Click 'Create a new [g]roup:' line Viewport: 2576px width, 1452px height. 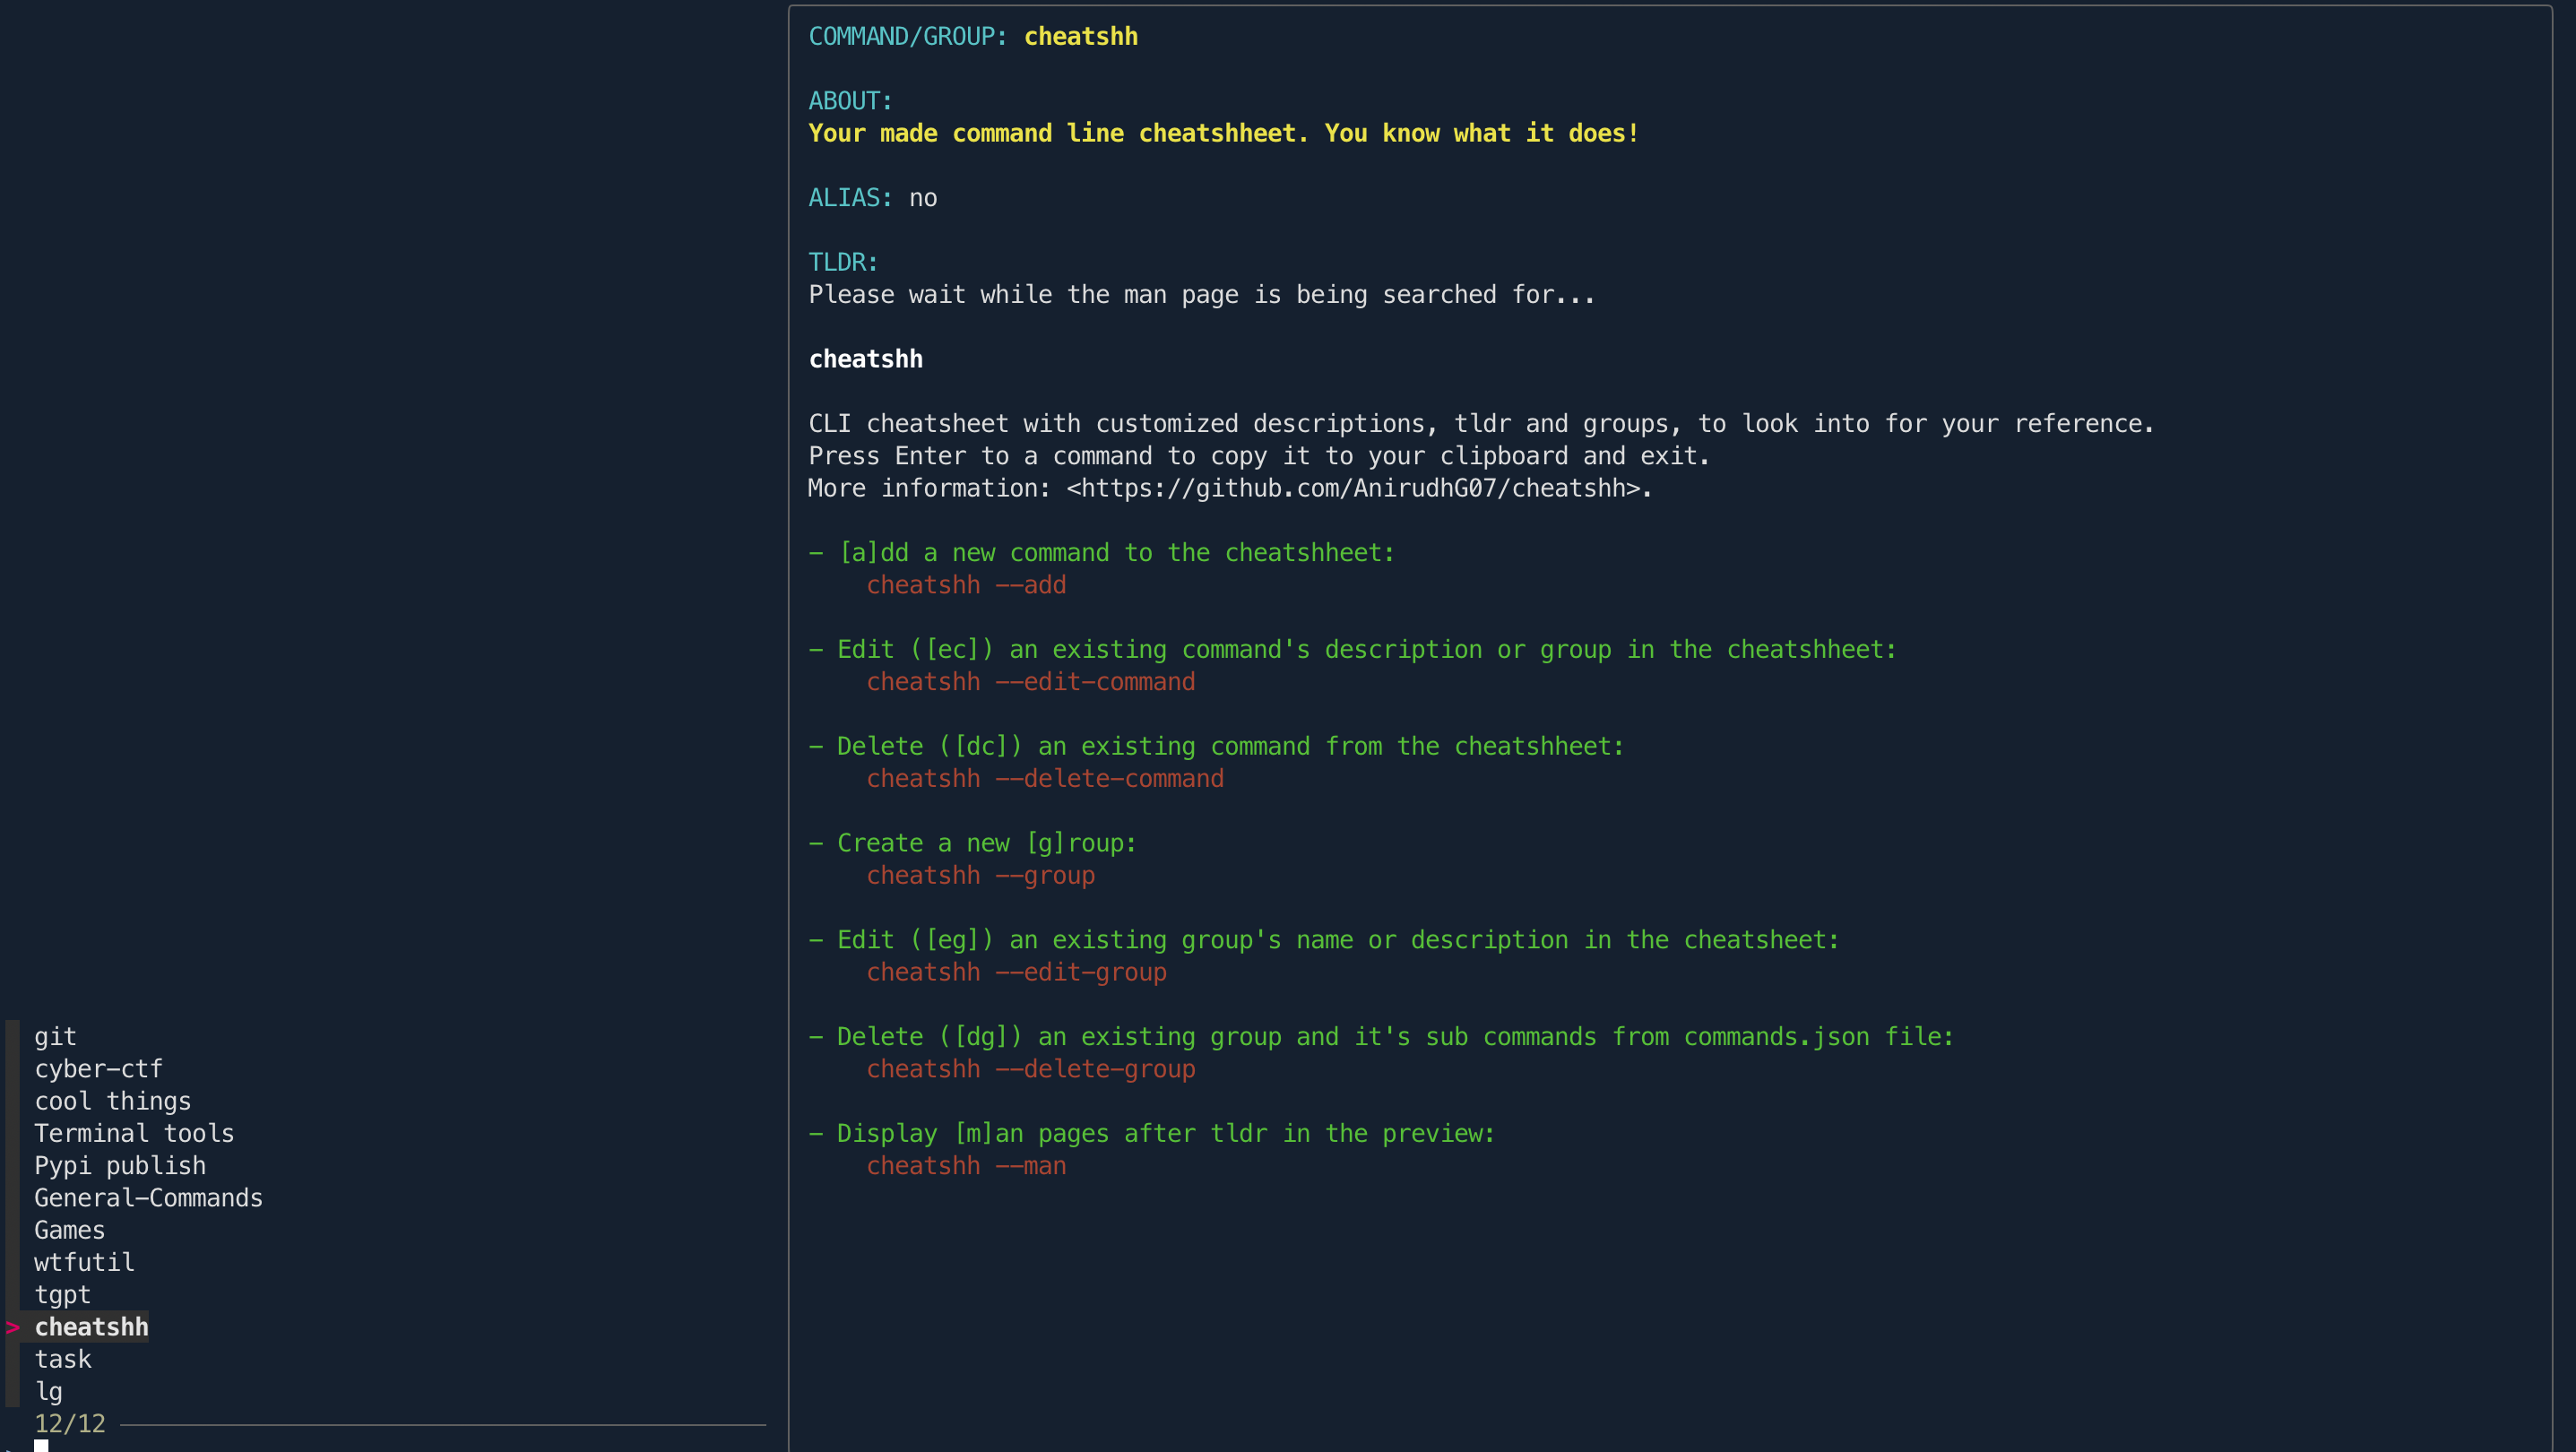[x=972, y=843]
